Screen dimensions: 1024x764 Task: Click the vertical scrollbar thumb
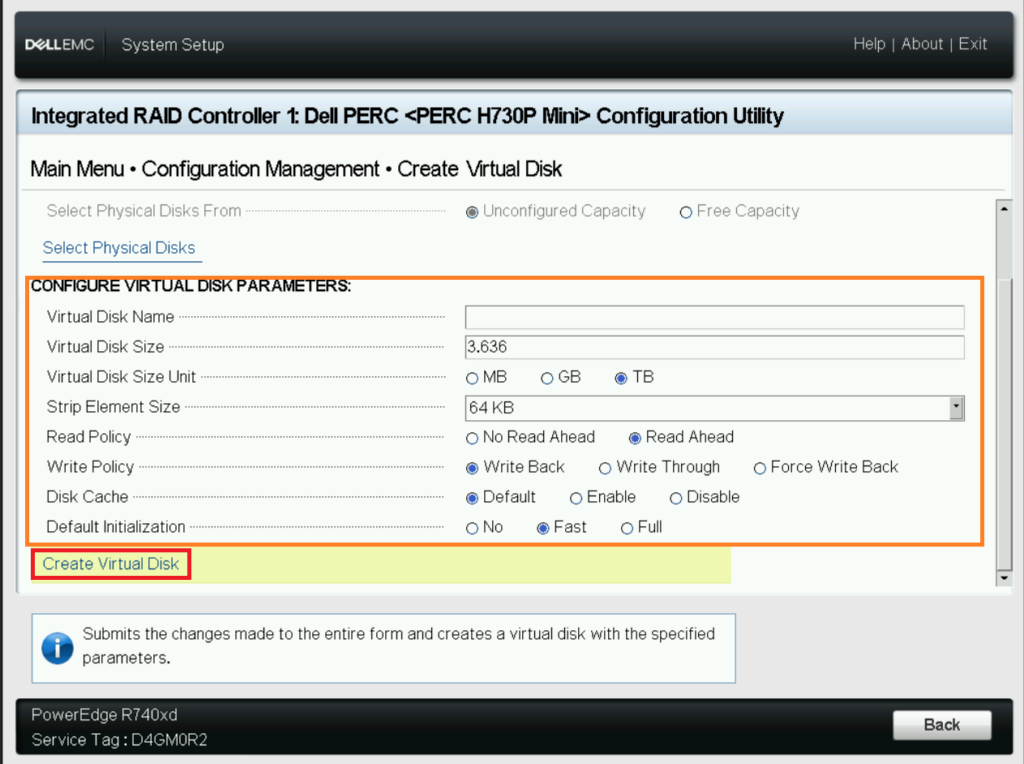[1004, 424]
